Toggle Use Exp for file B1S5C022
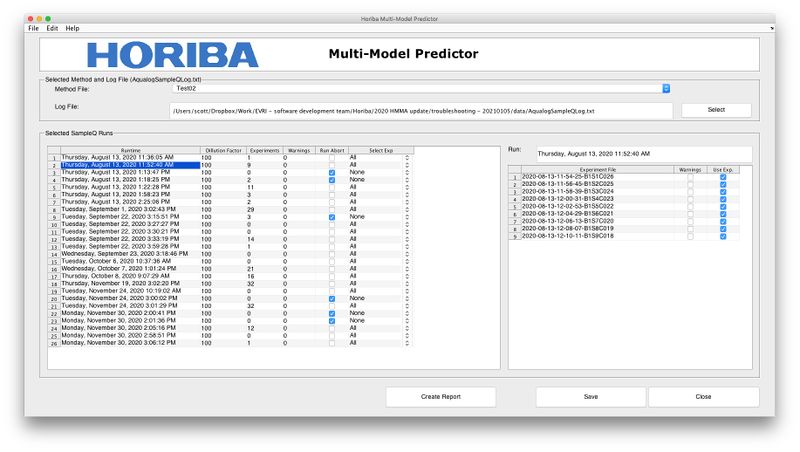Screen dimensions: 800x452 pyautogui.click(x=723, y=207)
